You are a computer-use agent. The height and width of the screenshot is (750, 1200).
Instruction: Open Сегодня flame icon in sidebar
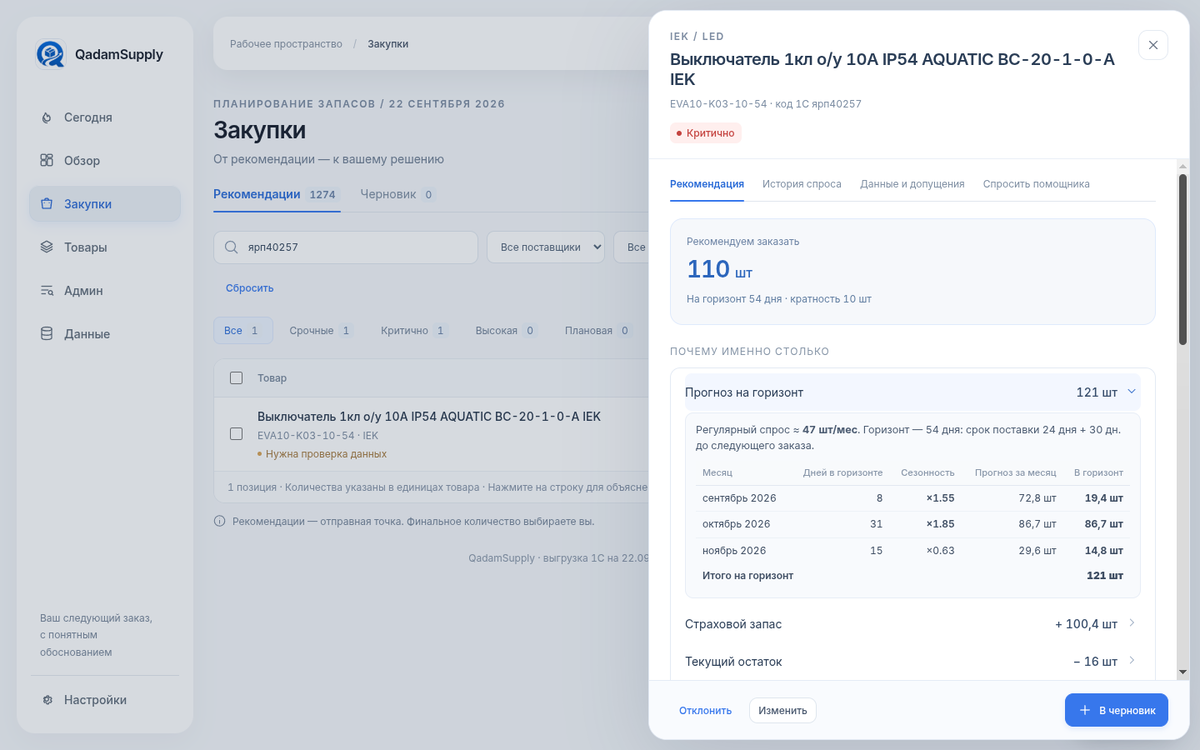[46, 117]
